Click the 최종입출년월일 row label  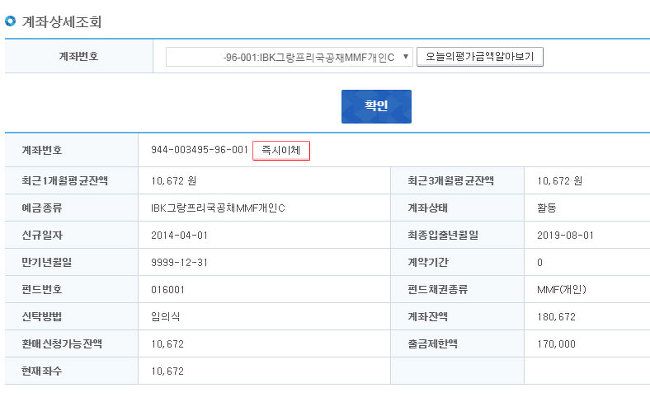pyautogui.click(x=443, y=235)
